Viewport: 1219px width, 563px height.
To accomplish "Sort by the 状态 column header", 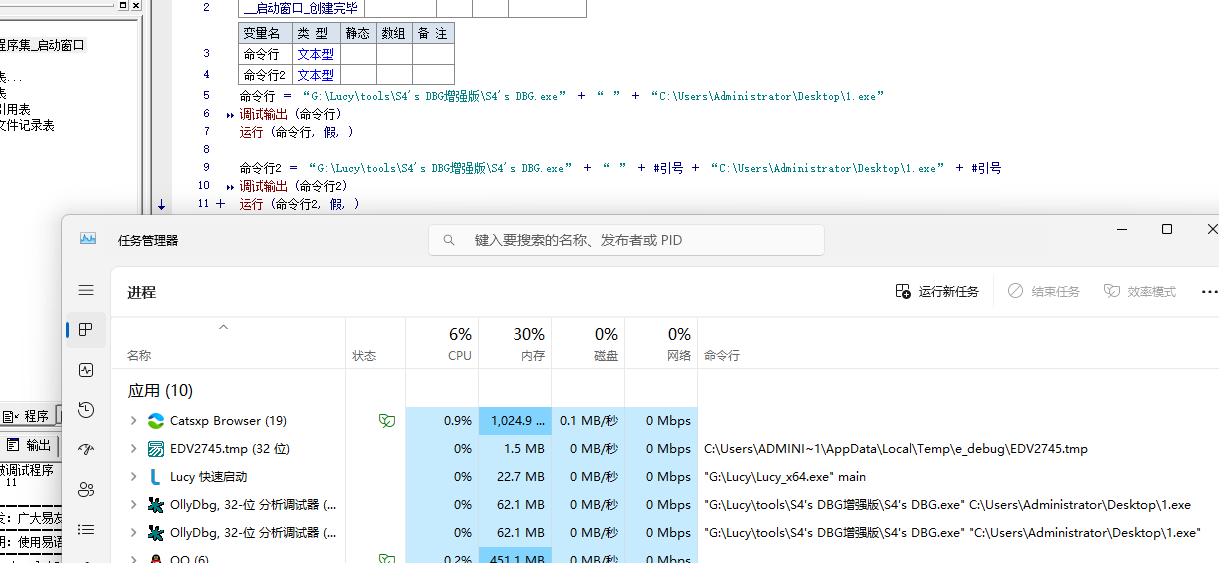I will click(x=364, y=356).
